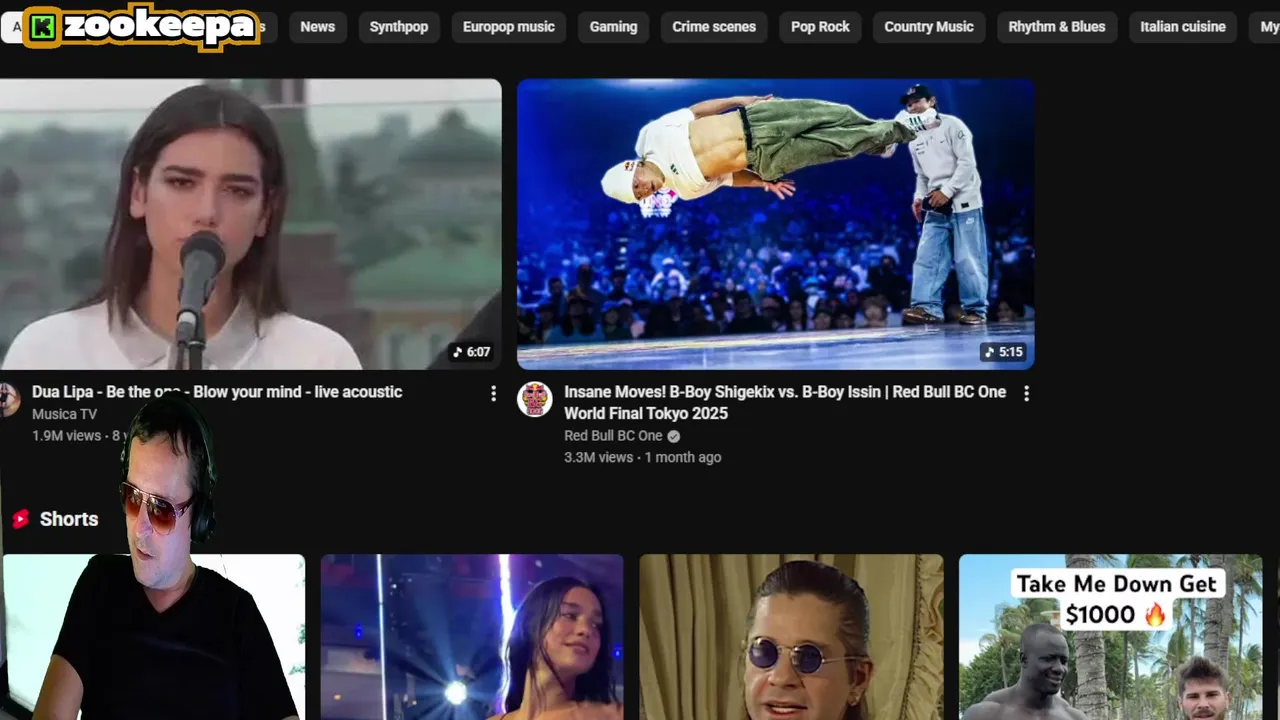Open the Insane Moves B-Boy Shigekix title

[x=785, y=402]
